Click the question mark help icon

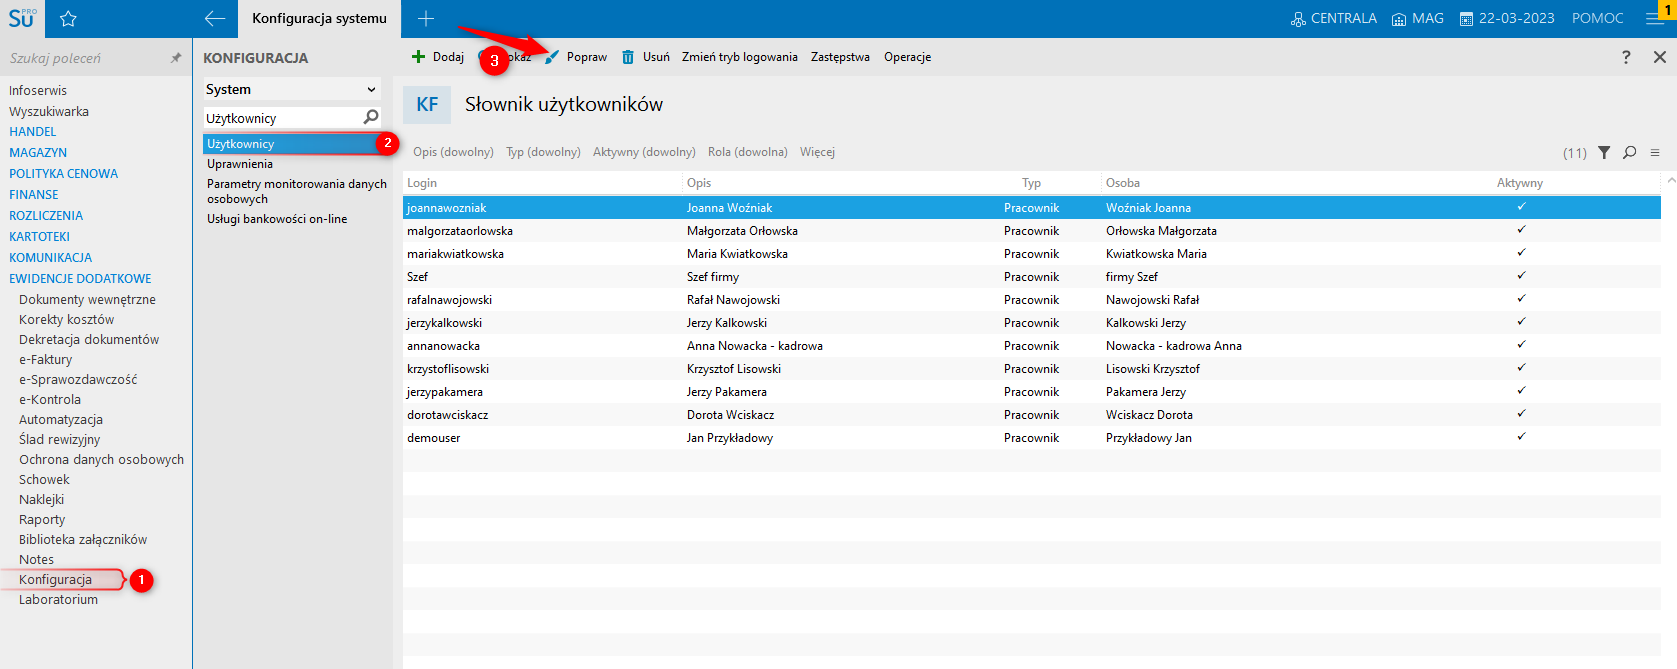tap(1626, 57)
